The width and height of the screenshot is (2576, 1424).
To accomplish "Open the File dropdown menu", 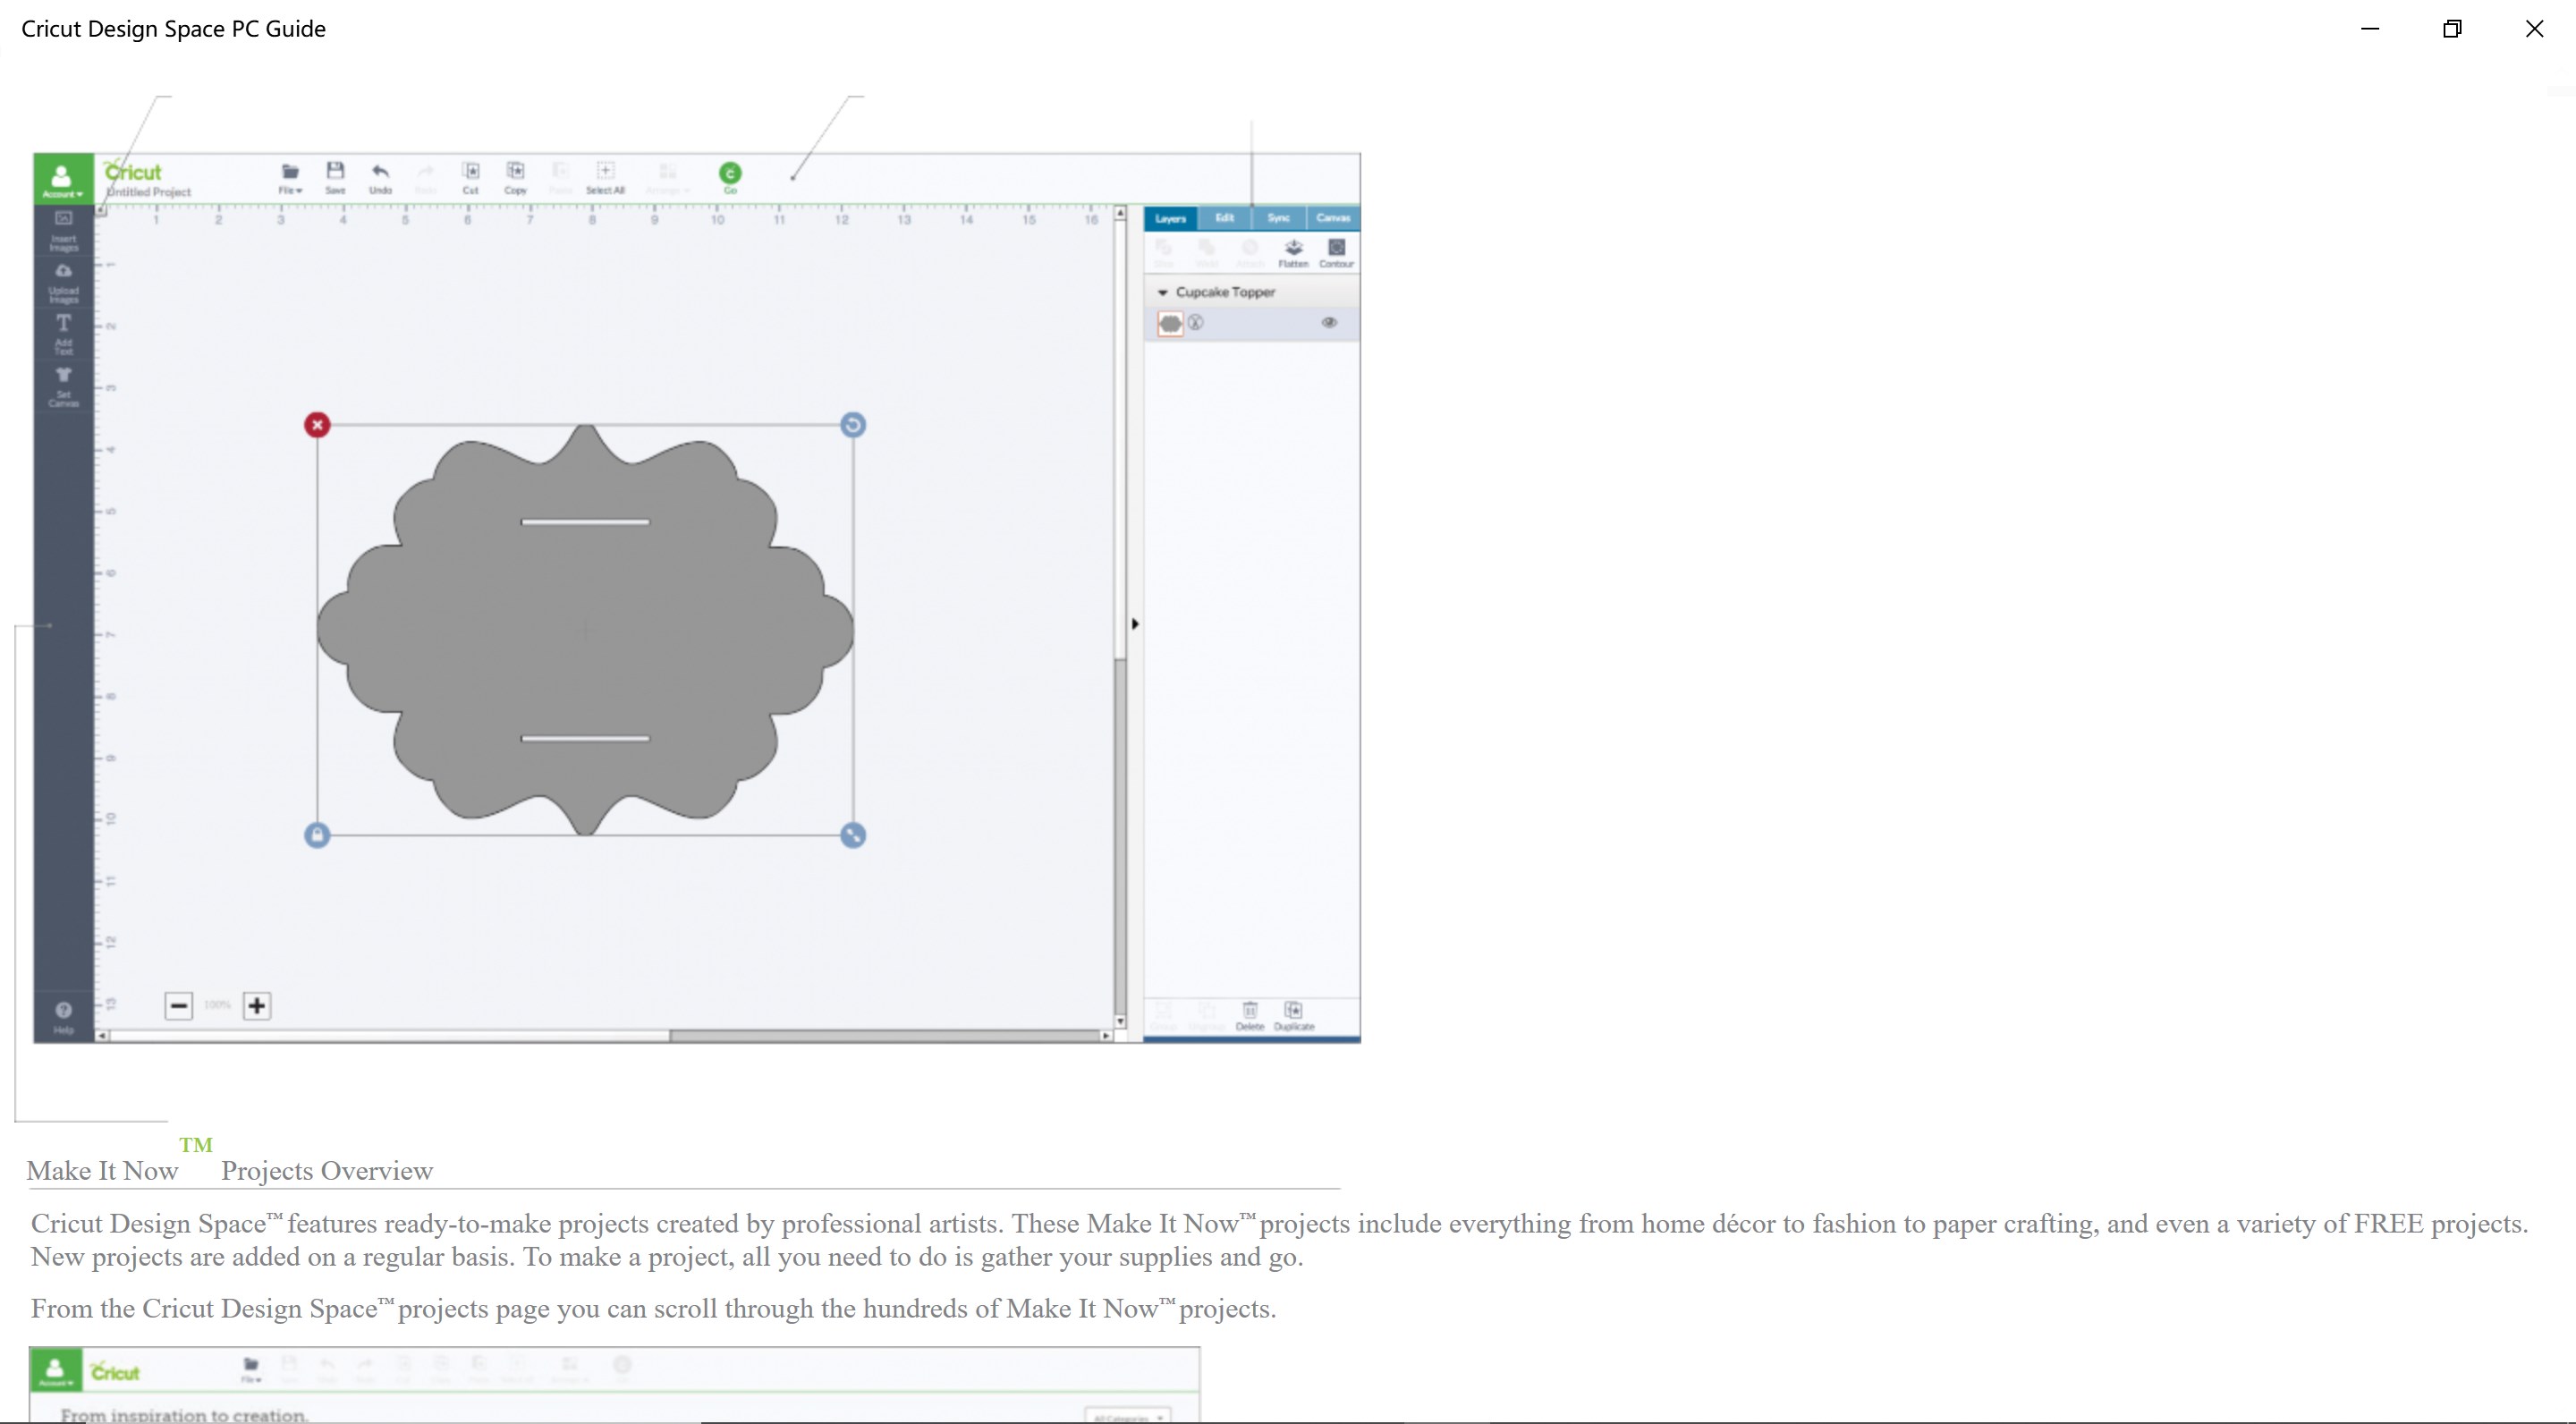I will (x=290, y=177).
